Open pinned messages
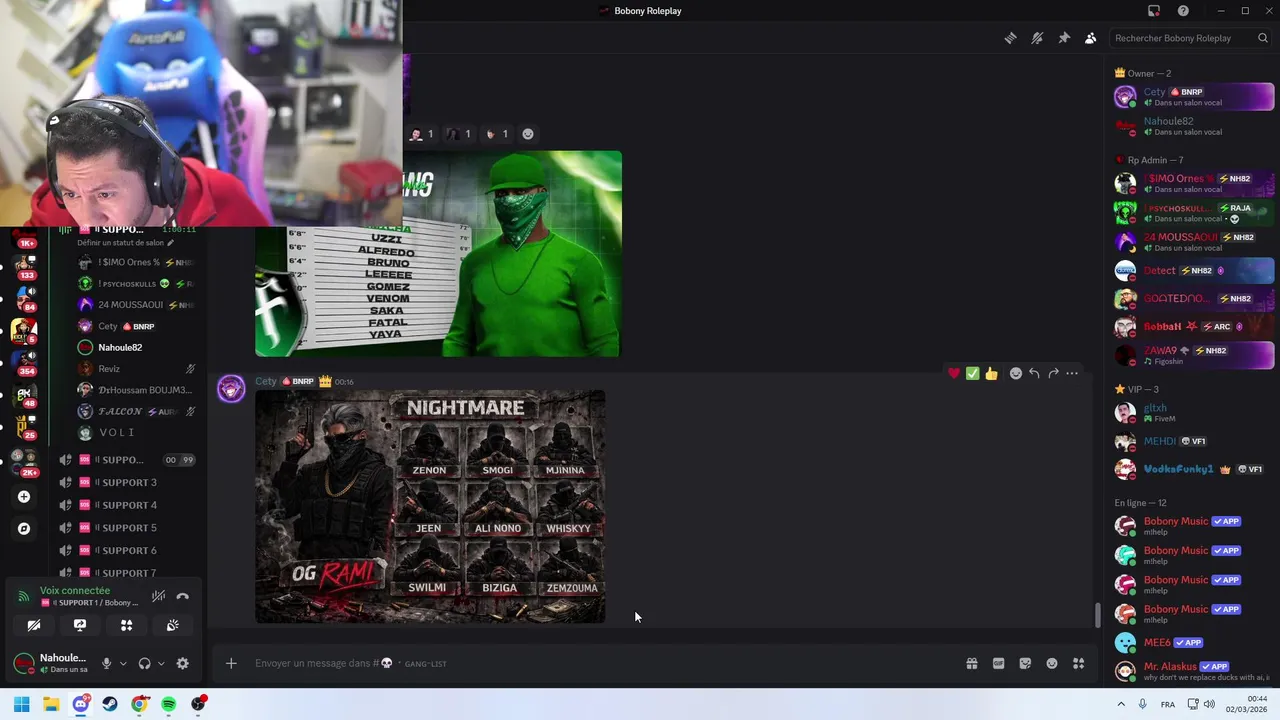Screen dimensions: 1280x720 pyautogui.click(x=1064, y=38)
